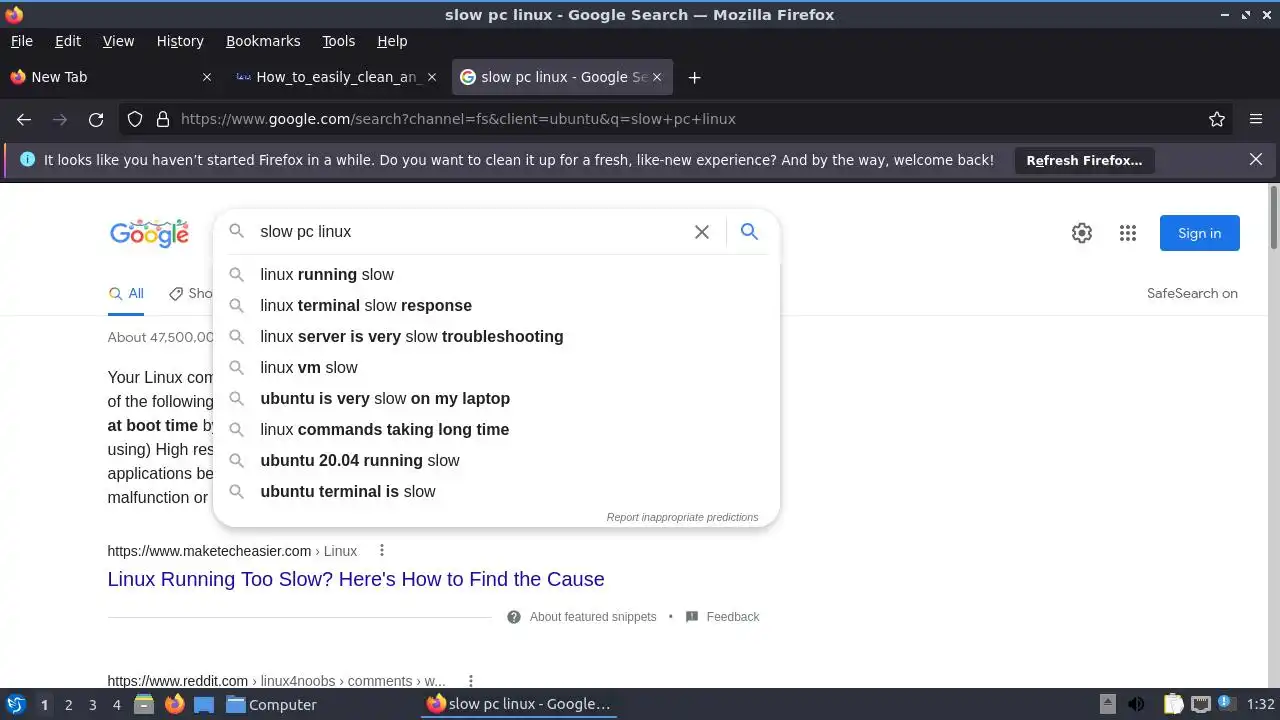1280x720 pixels.
Task: Choose suggestion ubuntu is very slow on my laptop
Action: point(496,398)
